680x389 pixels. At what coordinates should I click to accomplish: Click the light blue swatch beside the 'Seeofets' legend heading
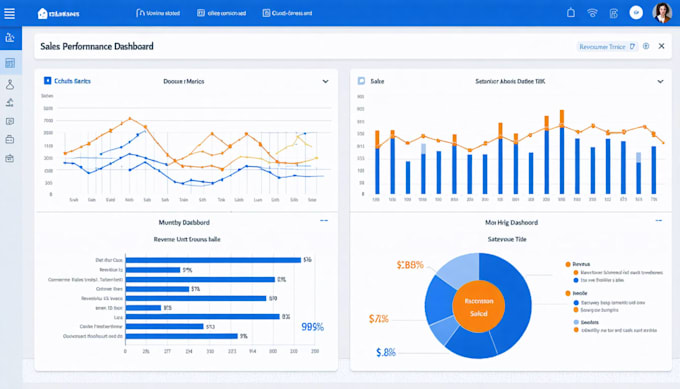click(x=576, y=322)
